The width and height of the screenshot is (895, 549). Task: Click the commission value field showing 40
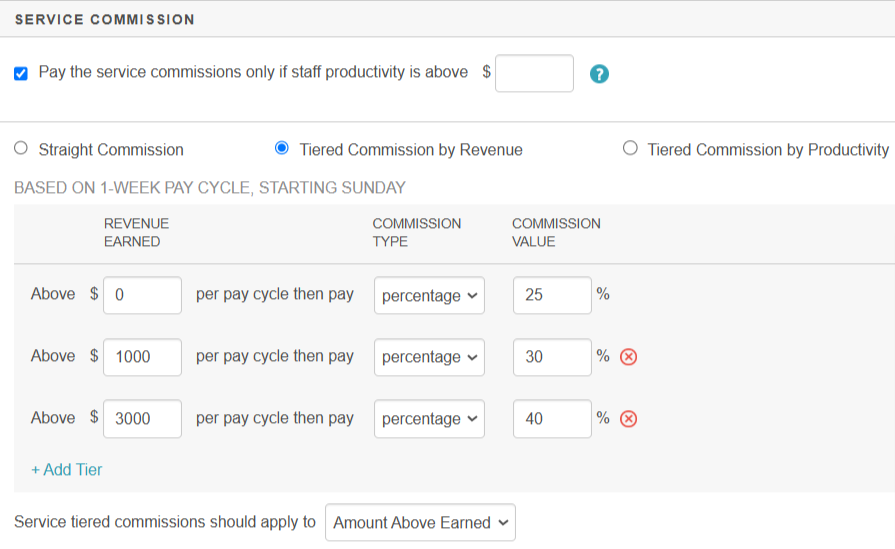pyautogui.click(x=552, y=419)
